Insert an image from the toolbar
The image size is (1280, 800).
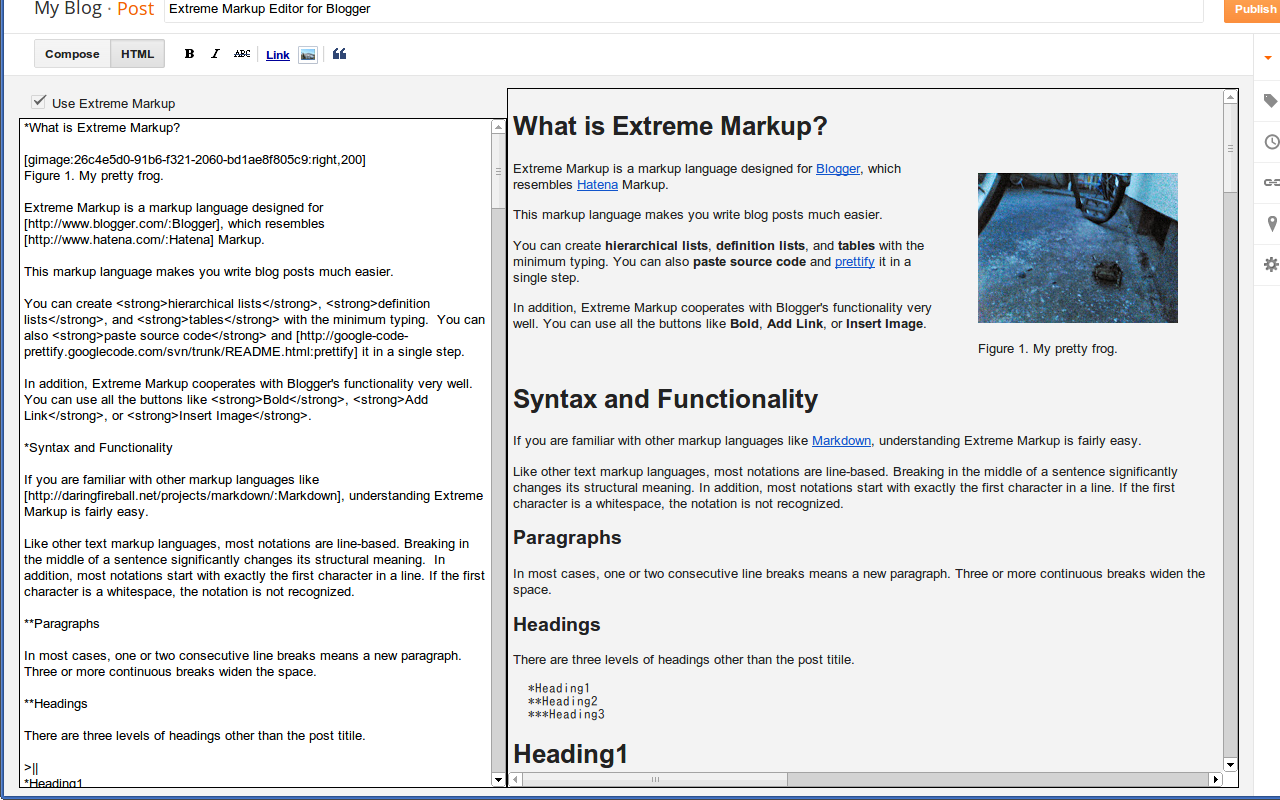[x=307, y=54]
